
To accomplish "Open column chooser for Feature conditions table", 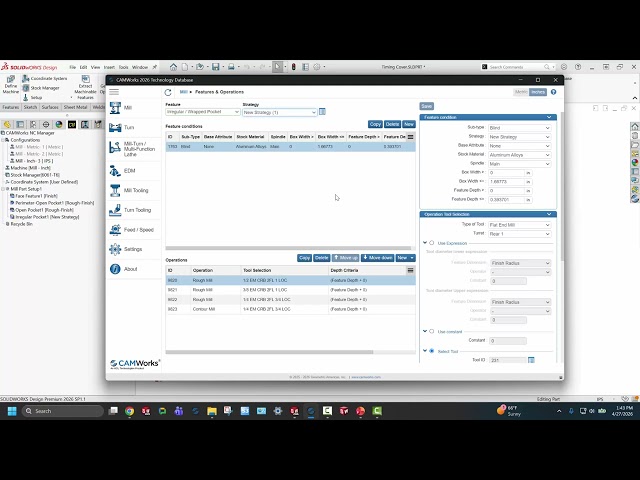I will (x=411, y=137).
